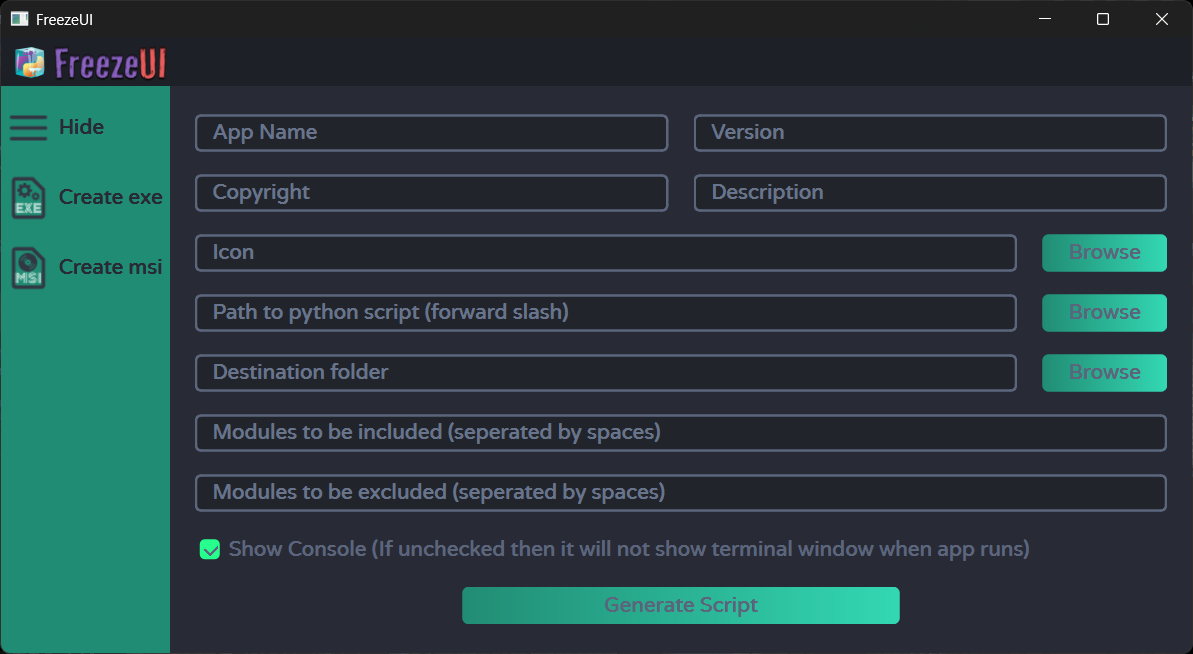The width and height of the screenshot is (1193, 654).
Task: Click the Create exe file icon
Action: 28,197
